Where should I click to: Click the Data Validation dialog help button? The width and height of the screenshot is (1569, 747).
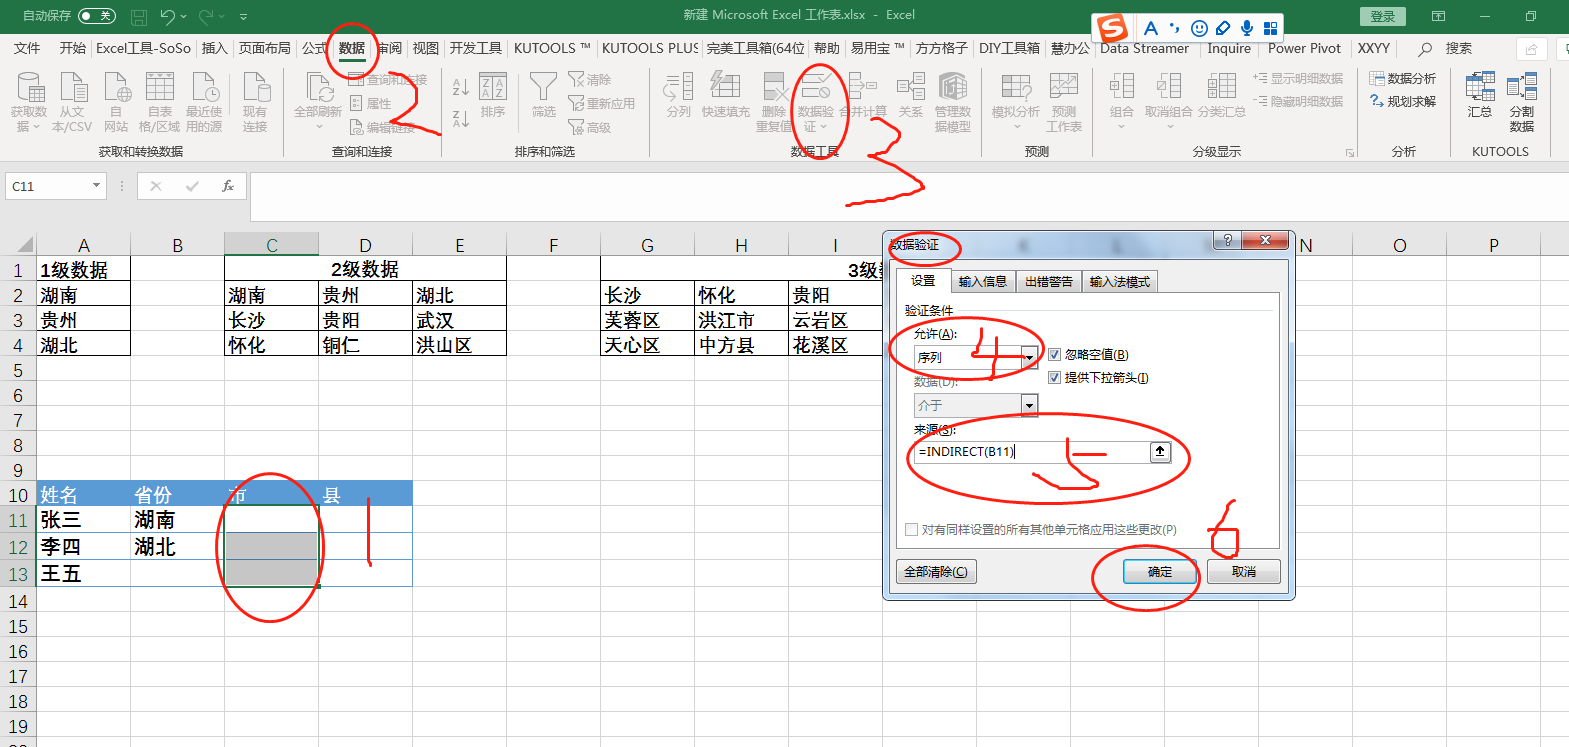pyautogui.click(x=1227, y=240)
